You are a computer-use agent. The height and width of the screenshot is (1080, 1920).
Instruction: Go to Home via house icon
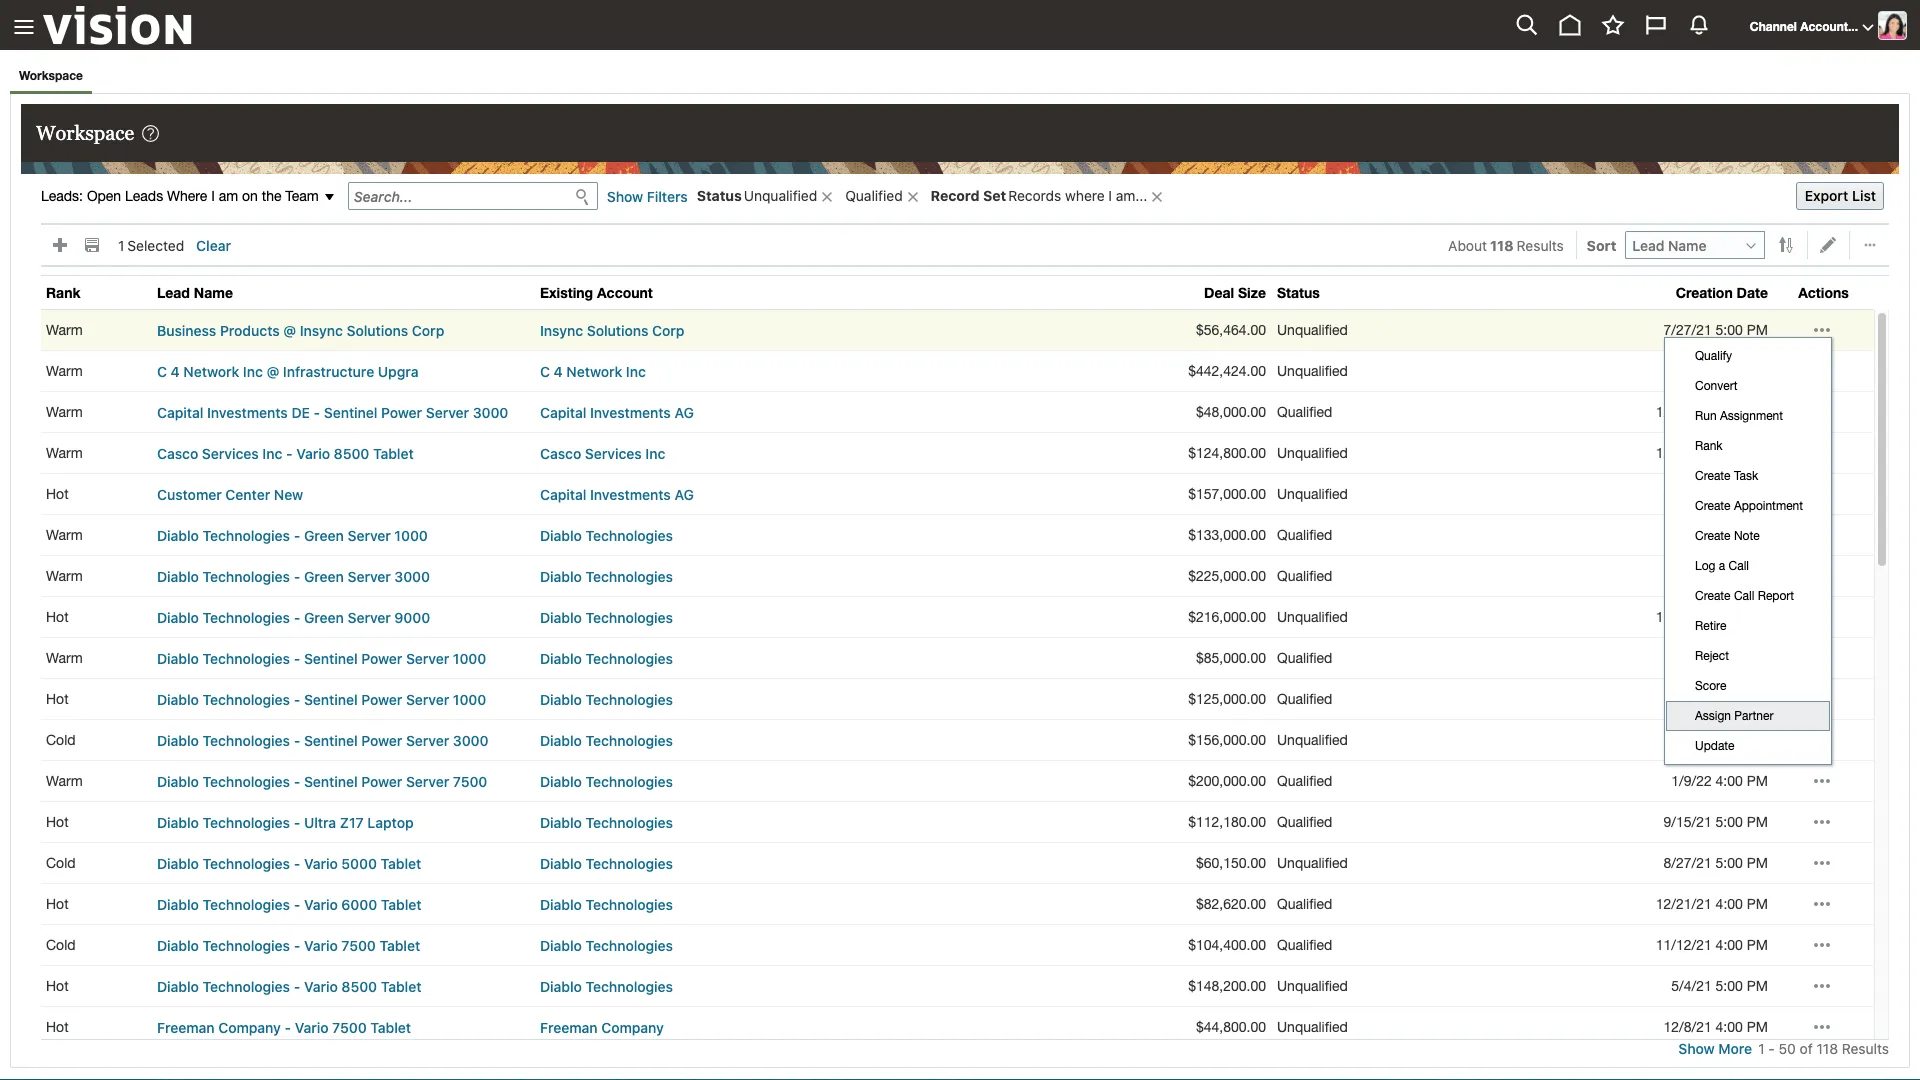click(1570, 26)
